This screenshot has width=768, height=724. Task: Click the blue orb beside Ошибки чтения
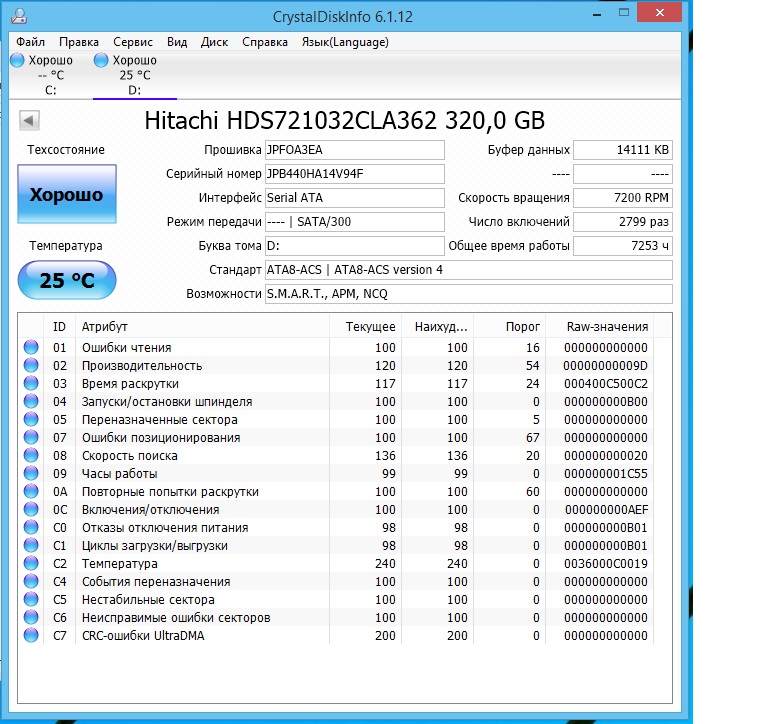[31, 348]
